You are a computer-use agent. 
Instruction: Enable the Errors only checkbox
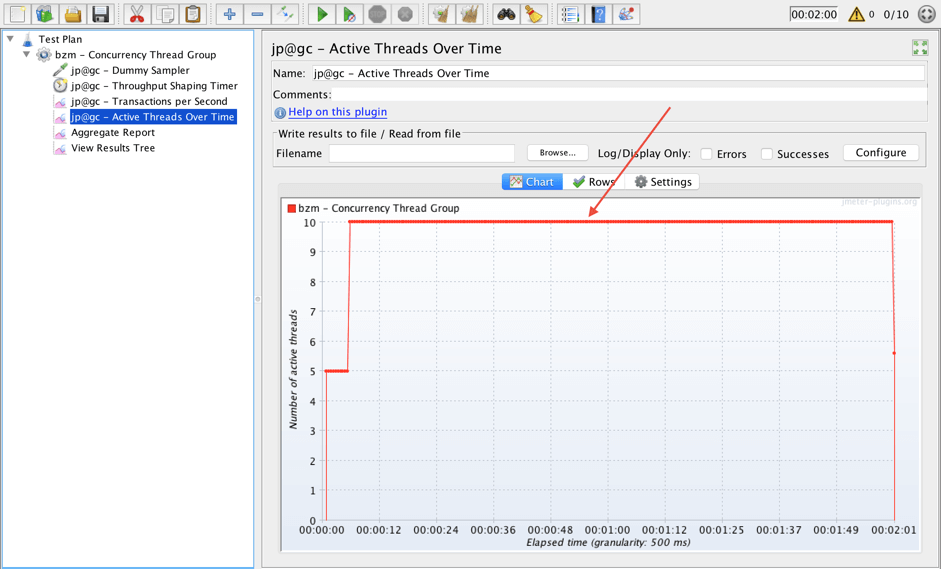pos(706,154)
